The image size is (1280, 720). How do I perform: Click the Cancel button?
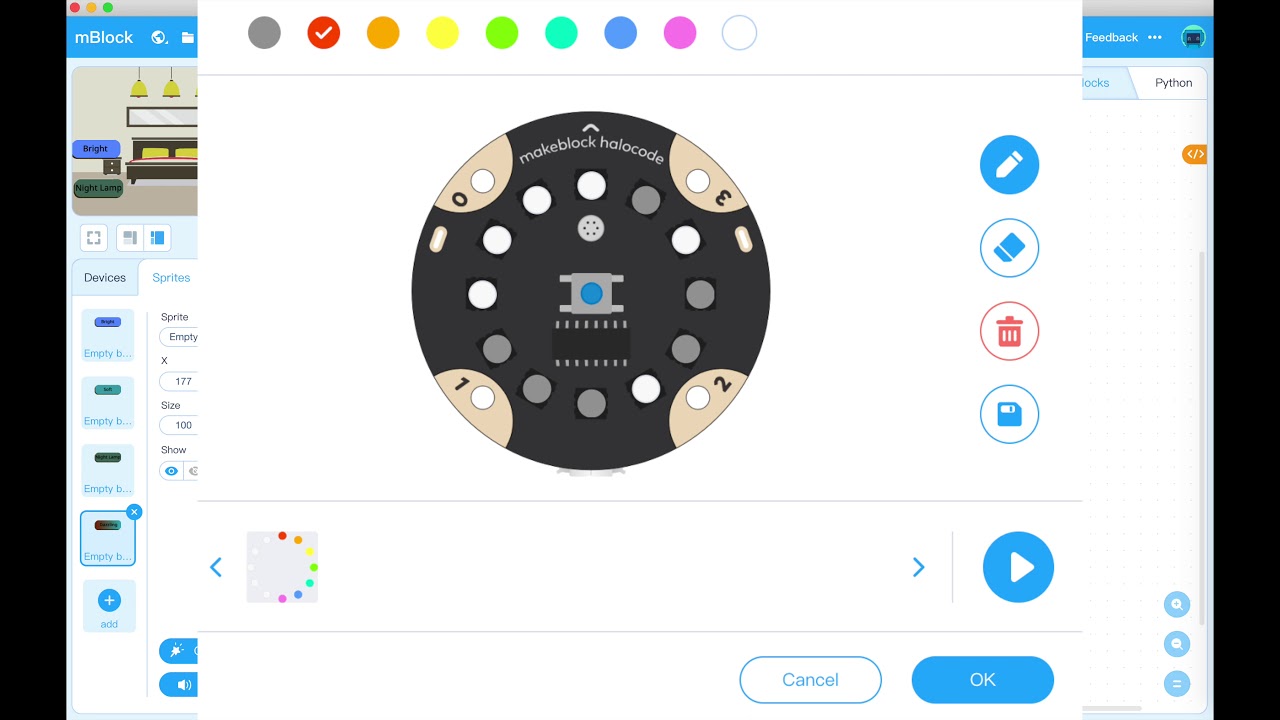(x=810, y=680)
